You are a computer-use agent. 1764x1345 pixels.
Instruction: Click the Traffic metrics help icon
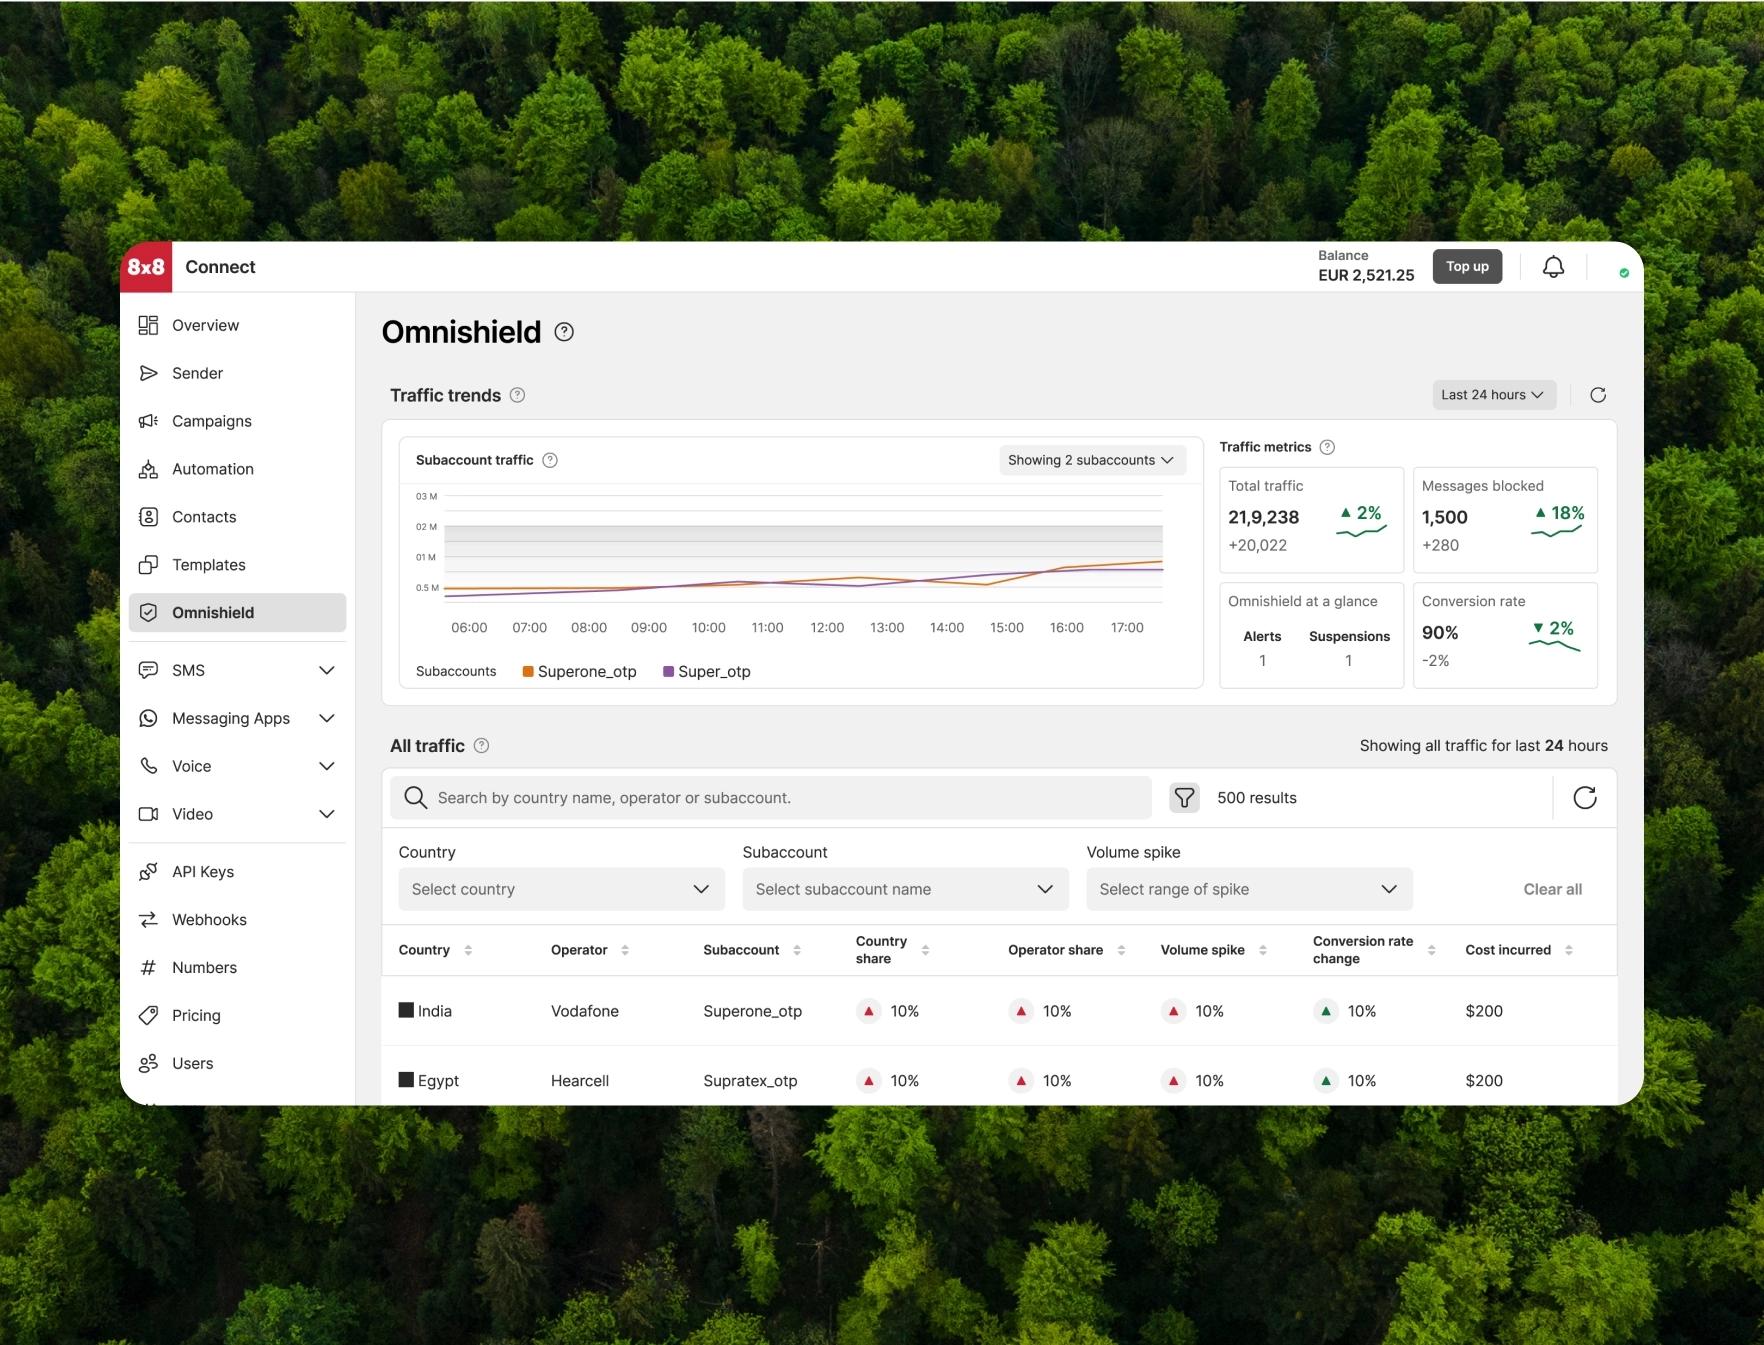[x=1327, y=447]
